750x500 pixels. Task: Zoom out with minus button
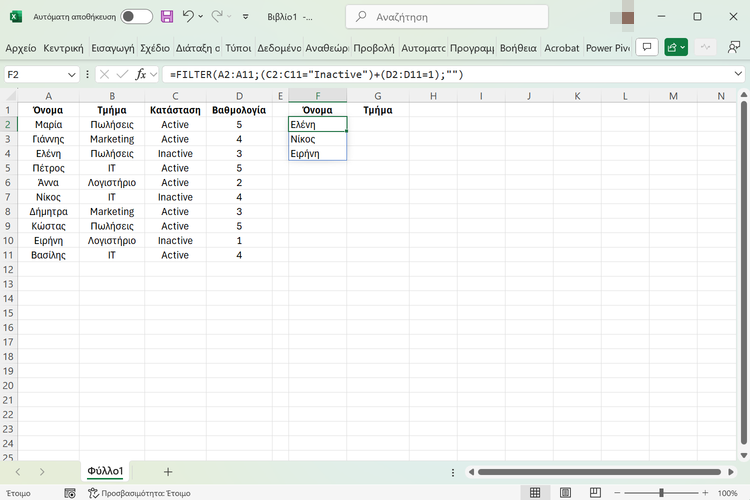tap(617, 493)
